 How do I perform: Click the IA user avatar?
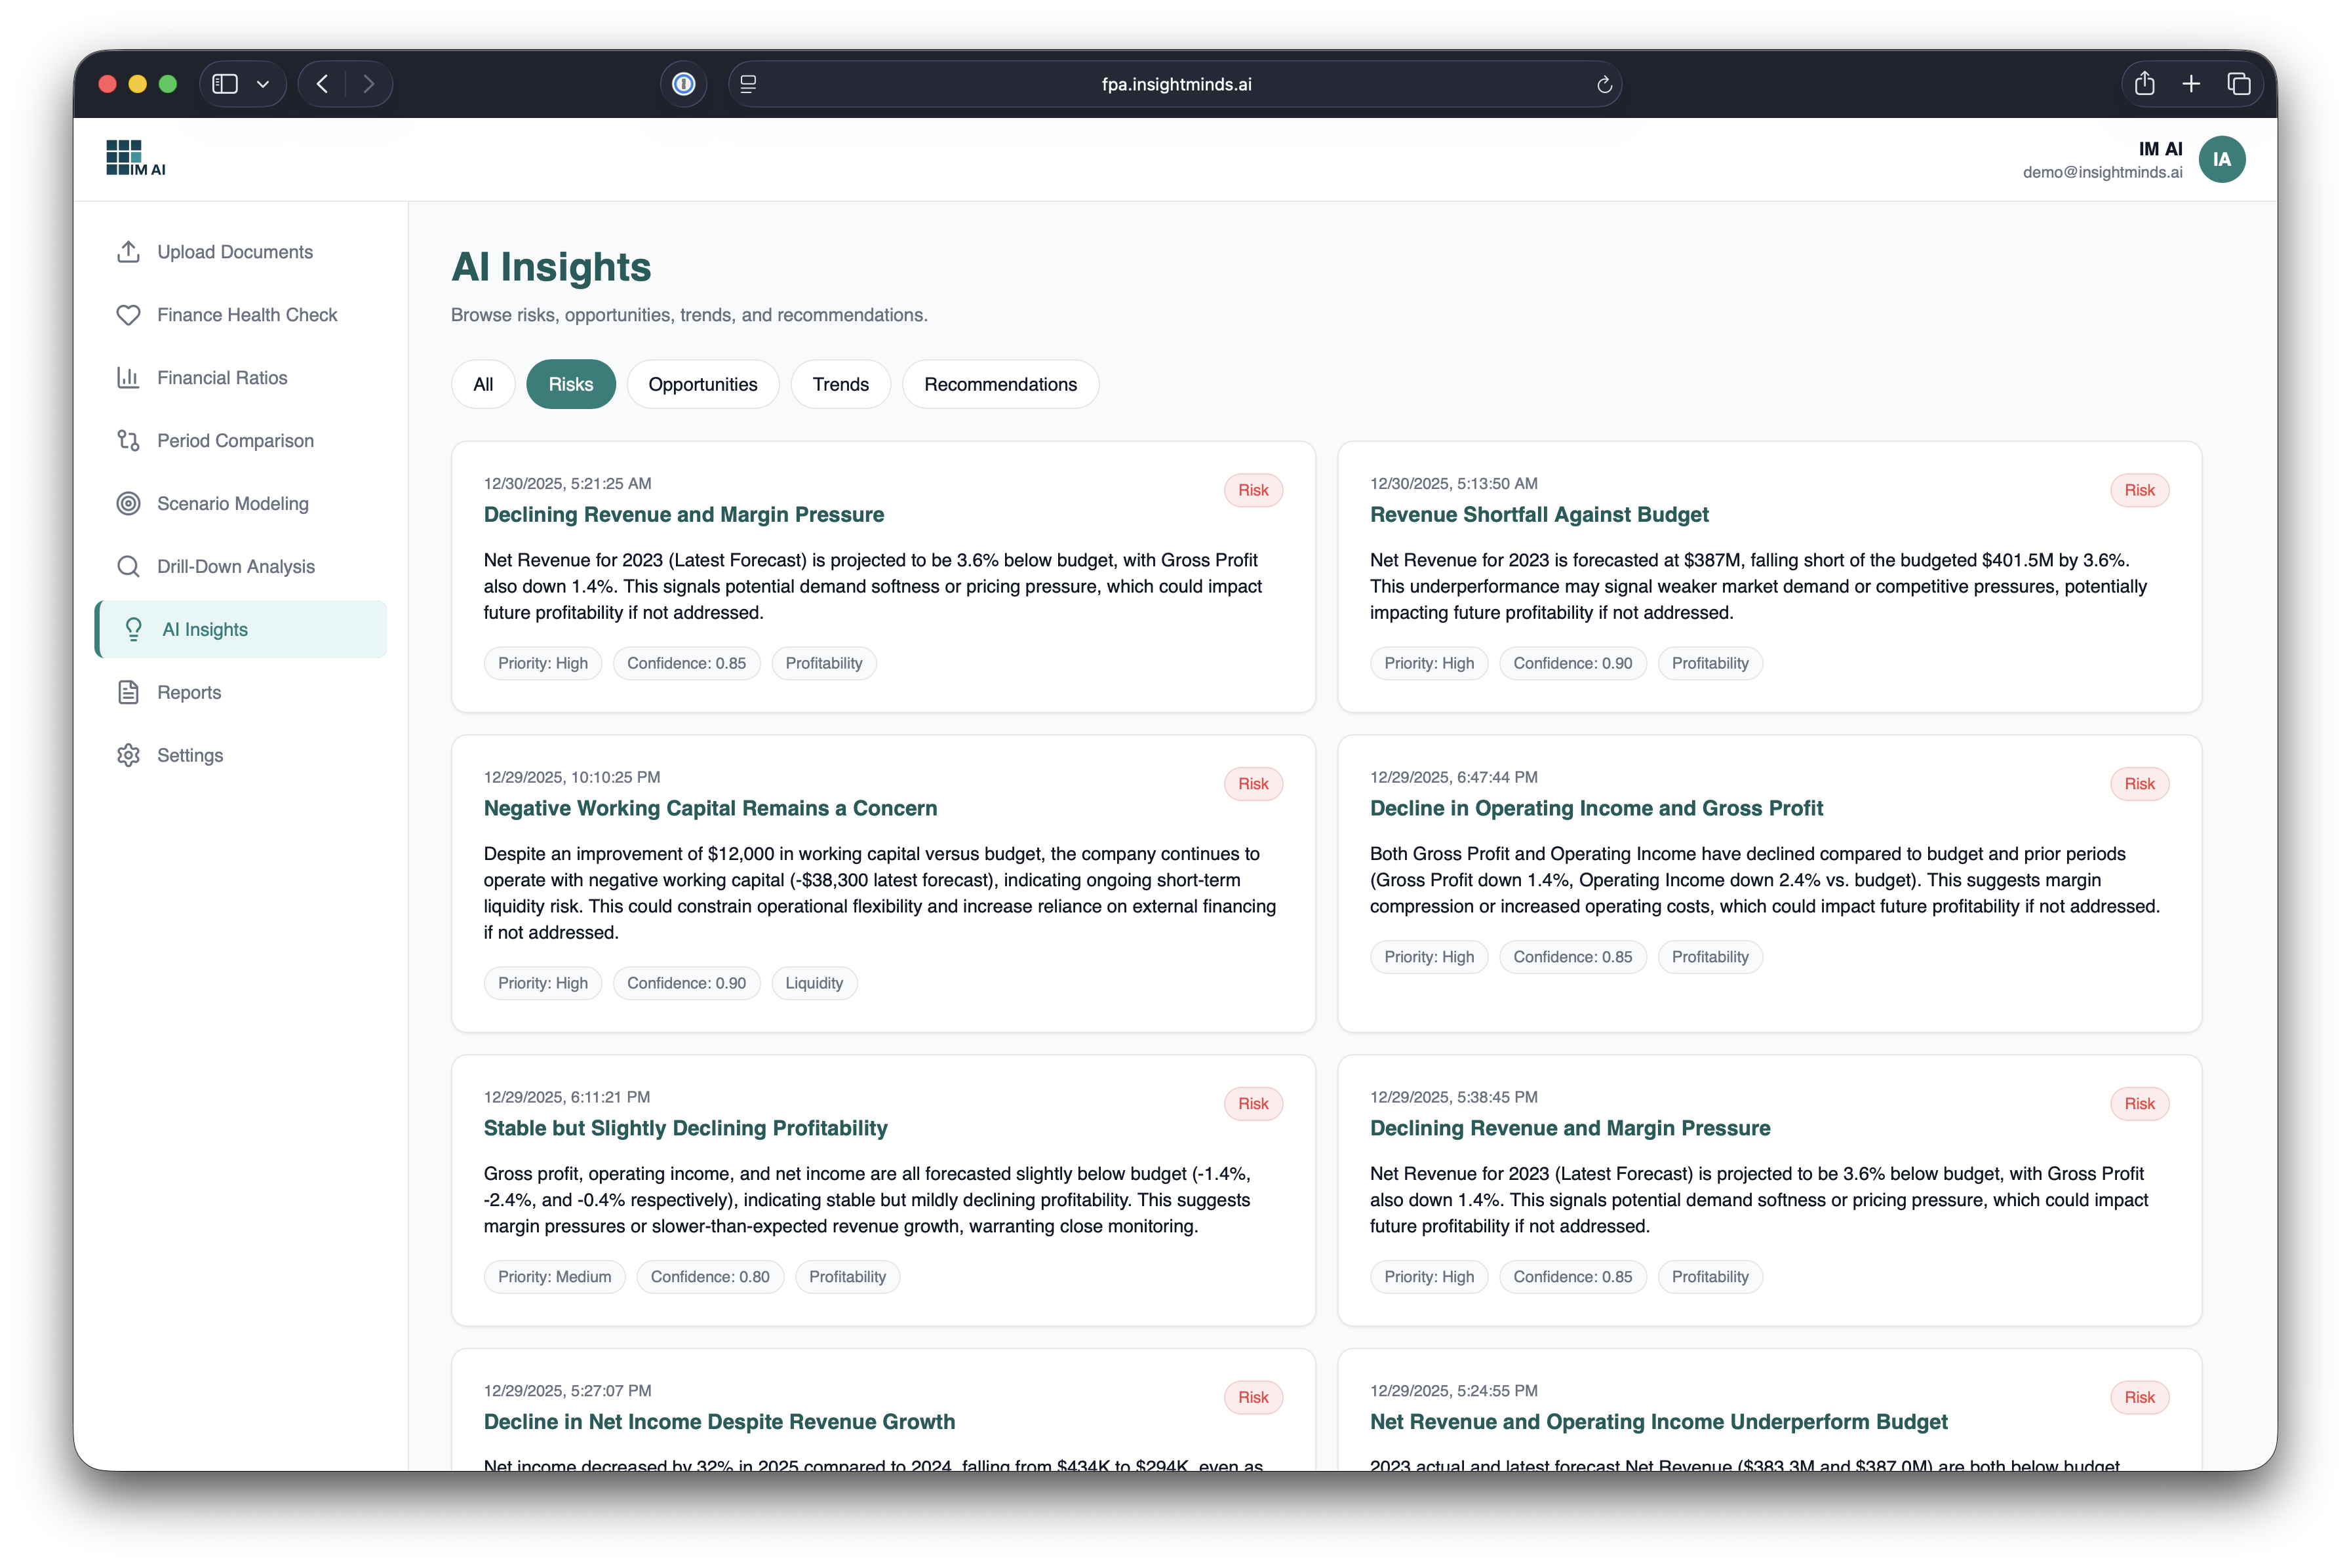2221,159
